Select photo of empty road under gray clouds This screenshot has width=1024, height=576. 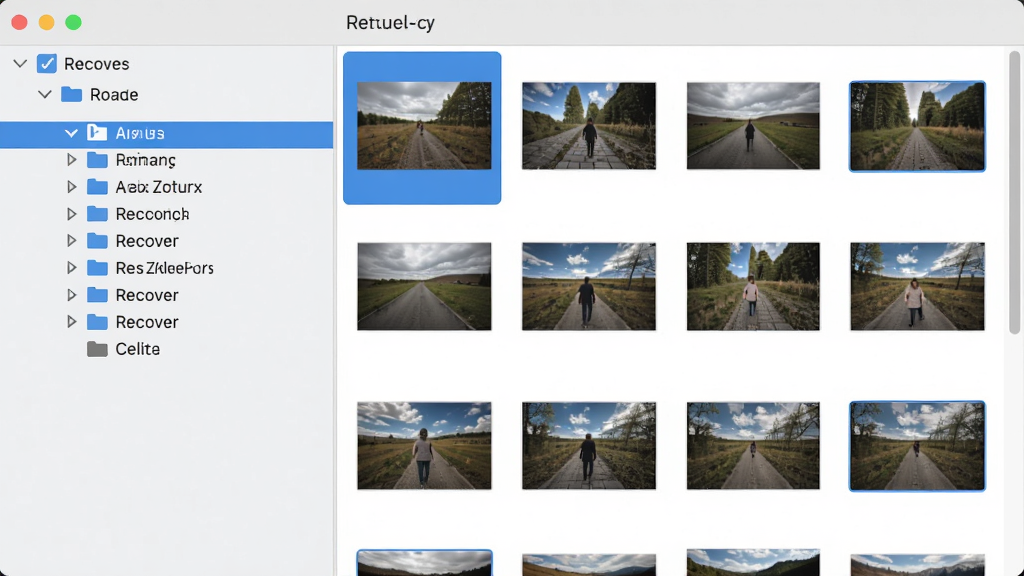tap(424, 286)
